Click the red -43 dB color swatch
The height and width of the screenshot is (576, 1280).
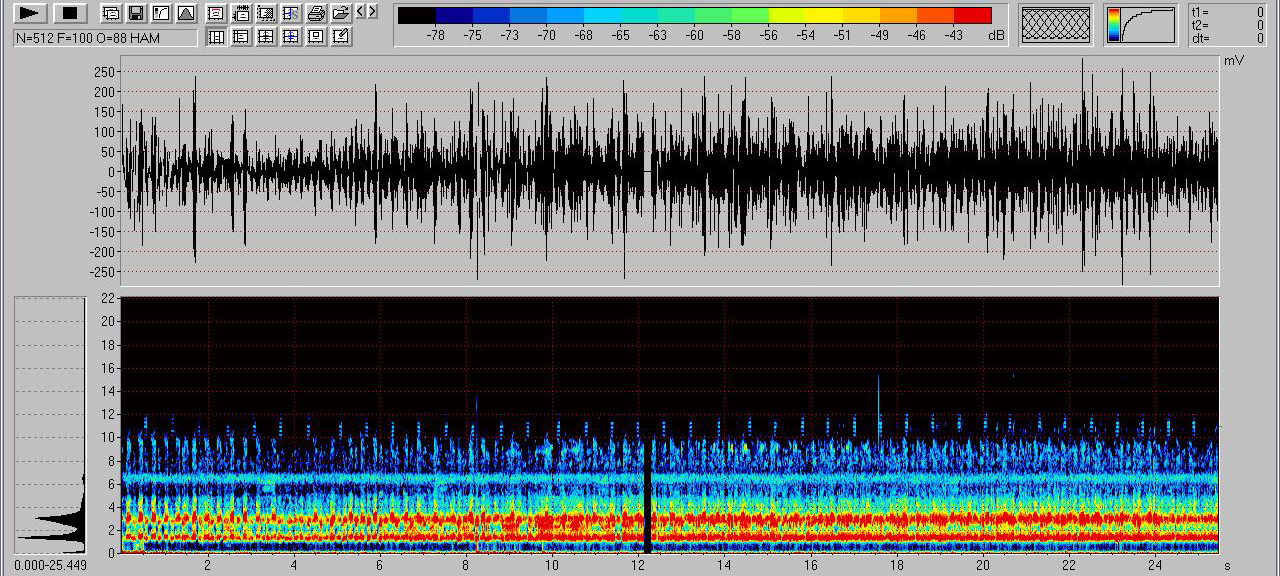tap(972, 15)
